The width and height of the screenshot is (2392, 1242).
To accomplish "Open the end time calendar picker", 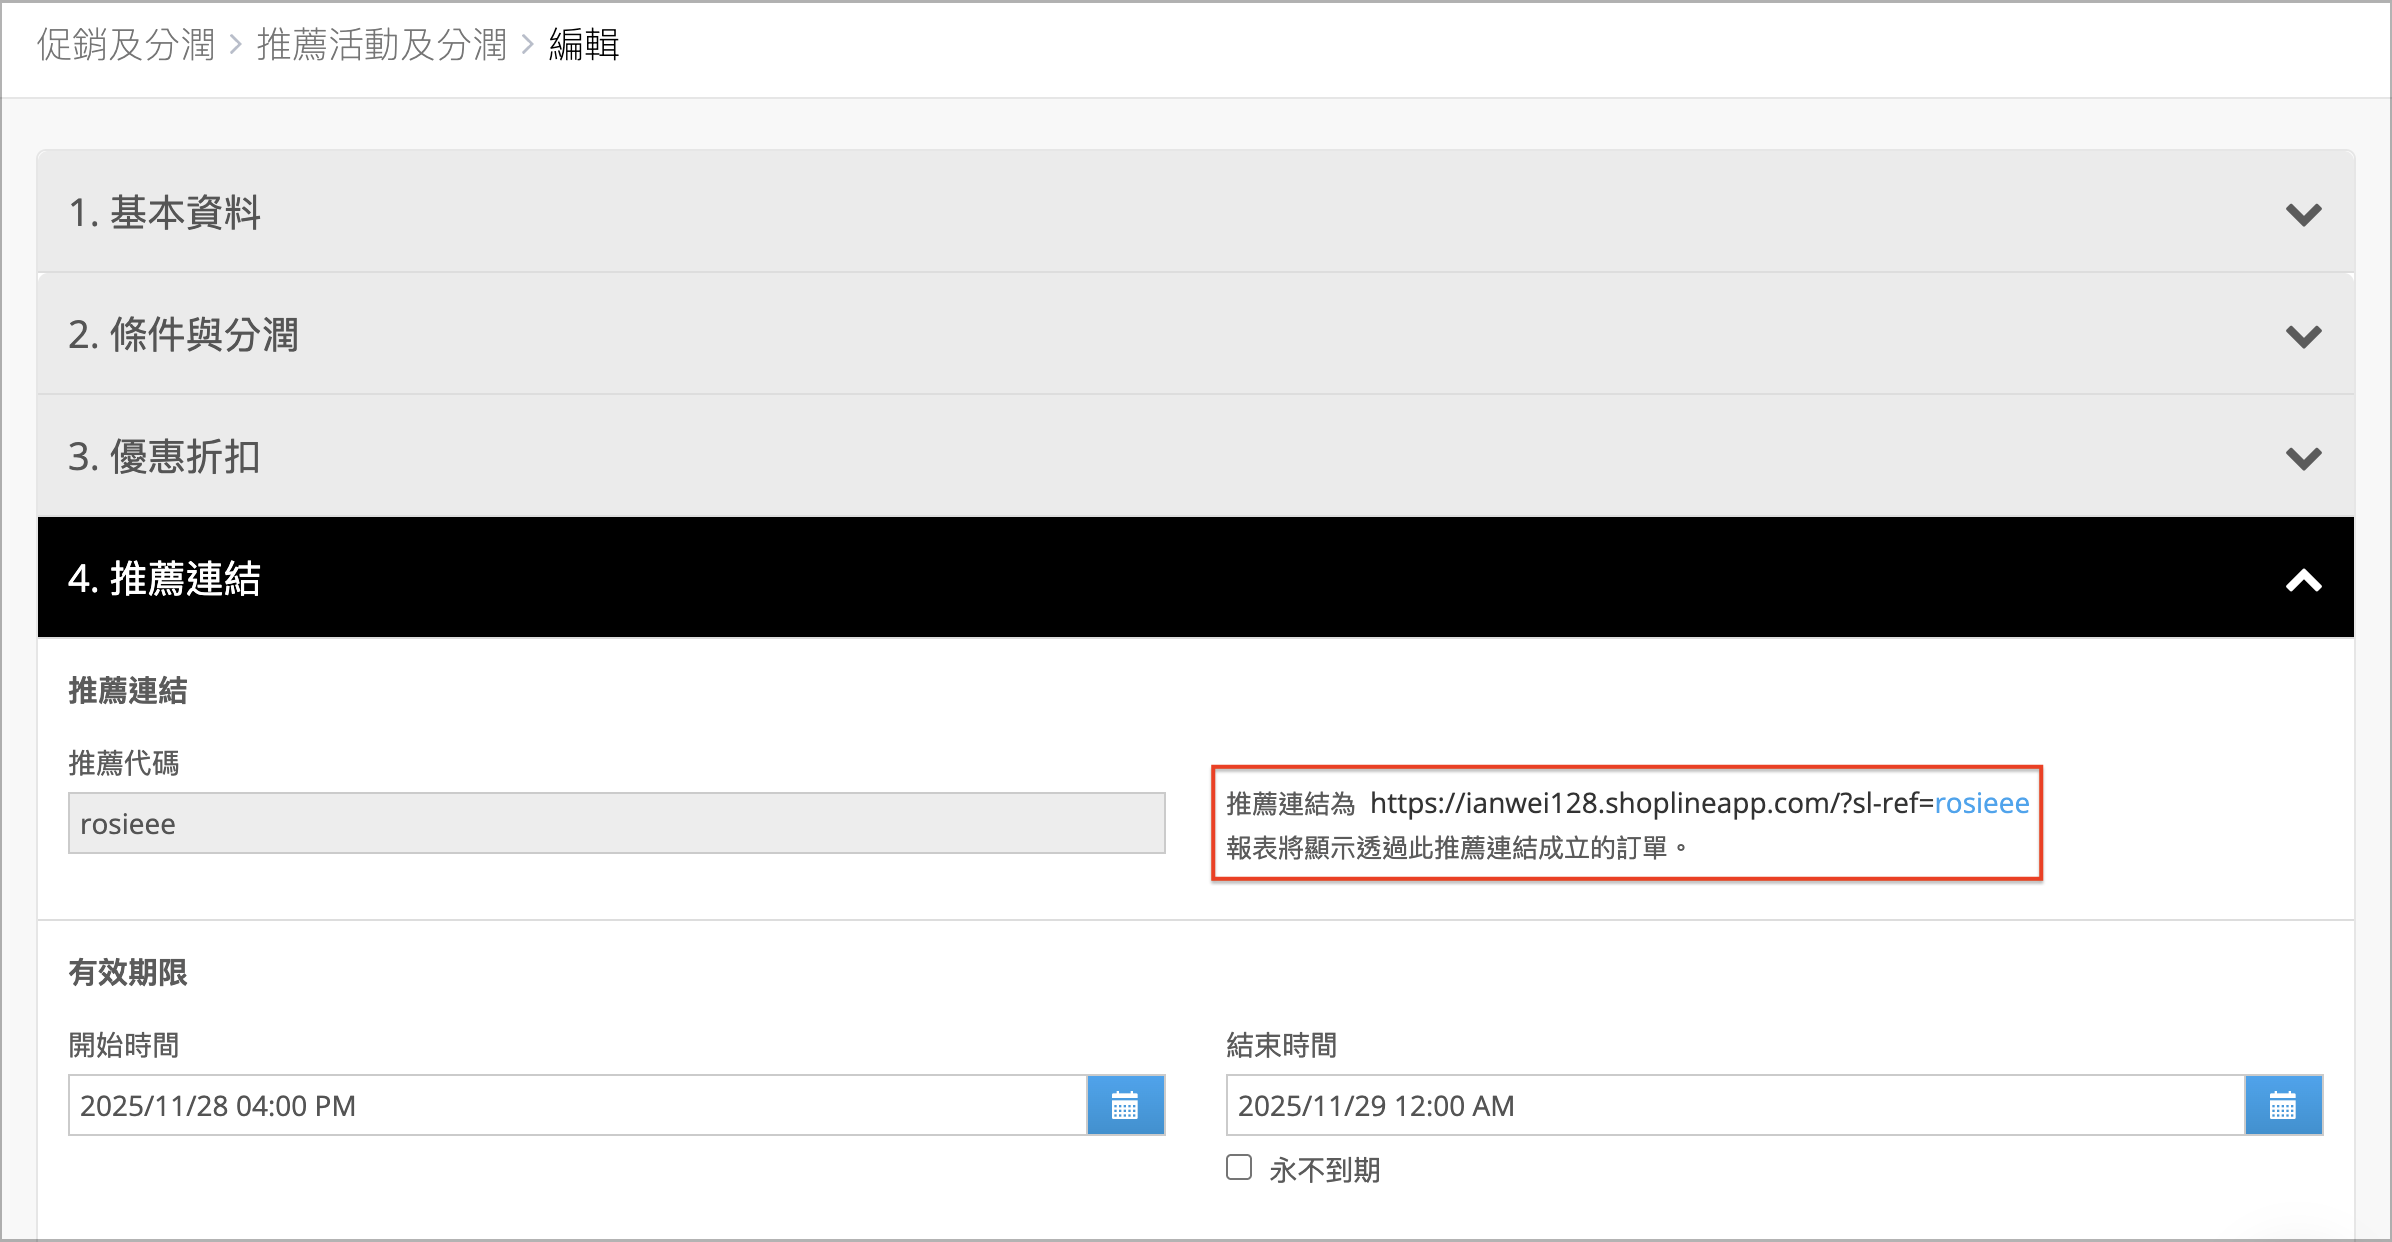I will (2283, 1105).
